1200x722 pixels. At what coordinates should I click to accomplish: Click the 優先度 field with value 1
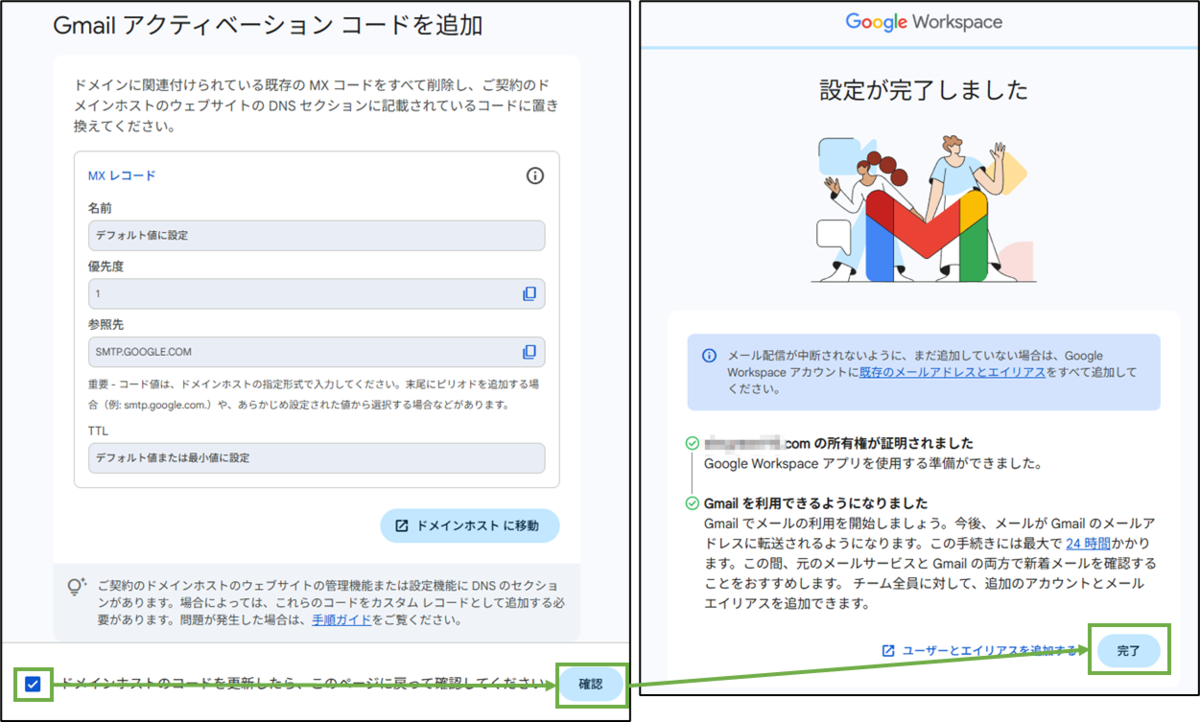(316, 294)
